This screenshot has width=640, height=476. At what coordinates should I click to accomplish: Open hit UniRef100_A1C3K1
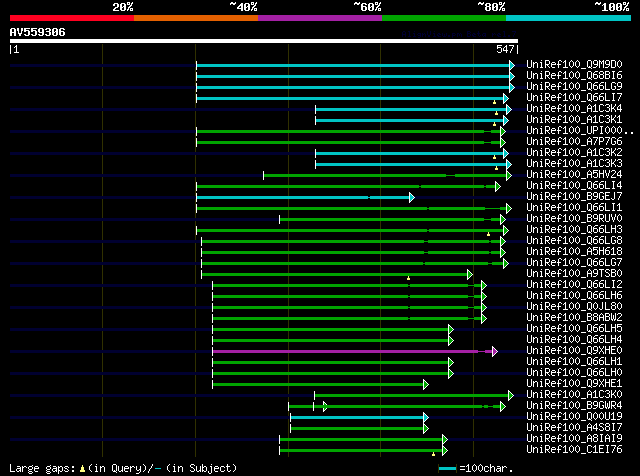[574, 120]
